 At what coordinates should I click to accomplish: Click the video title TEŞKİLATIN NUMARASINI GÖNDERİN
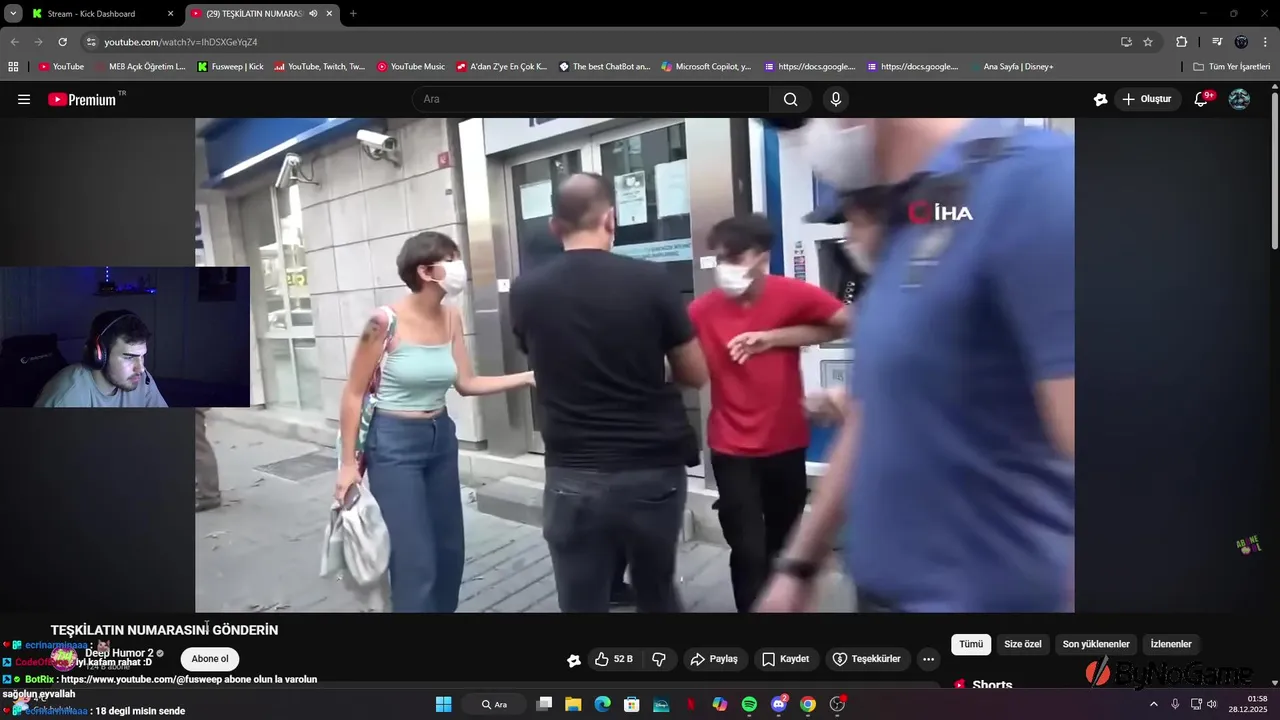(164, 630)
